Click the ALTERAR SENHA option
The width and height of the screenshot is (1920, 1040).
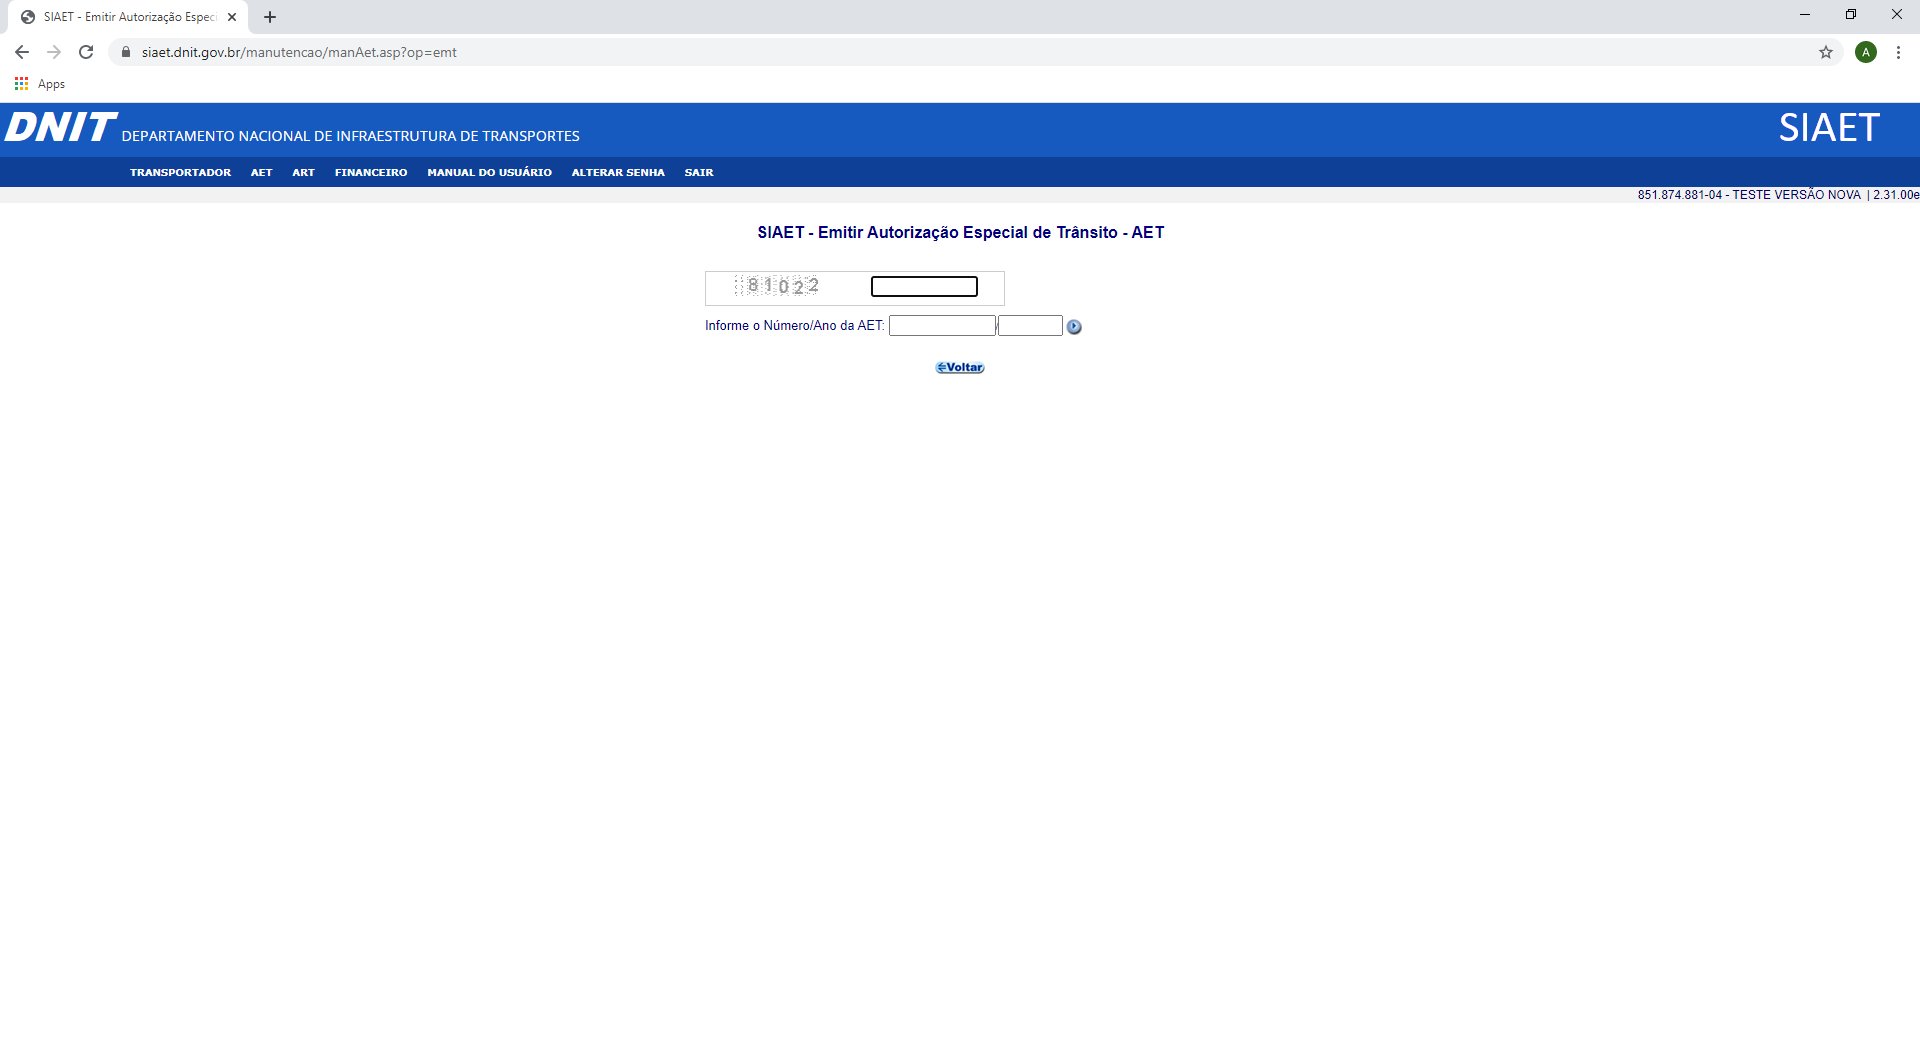pyautogui.click(x=618, y=172)
